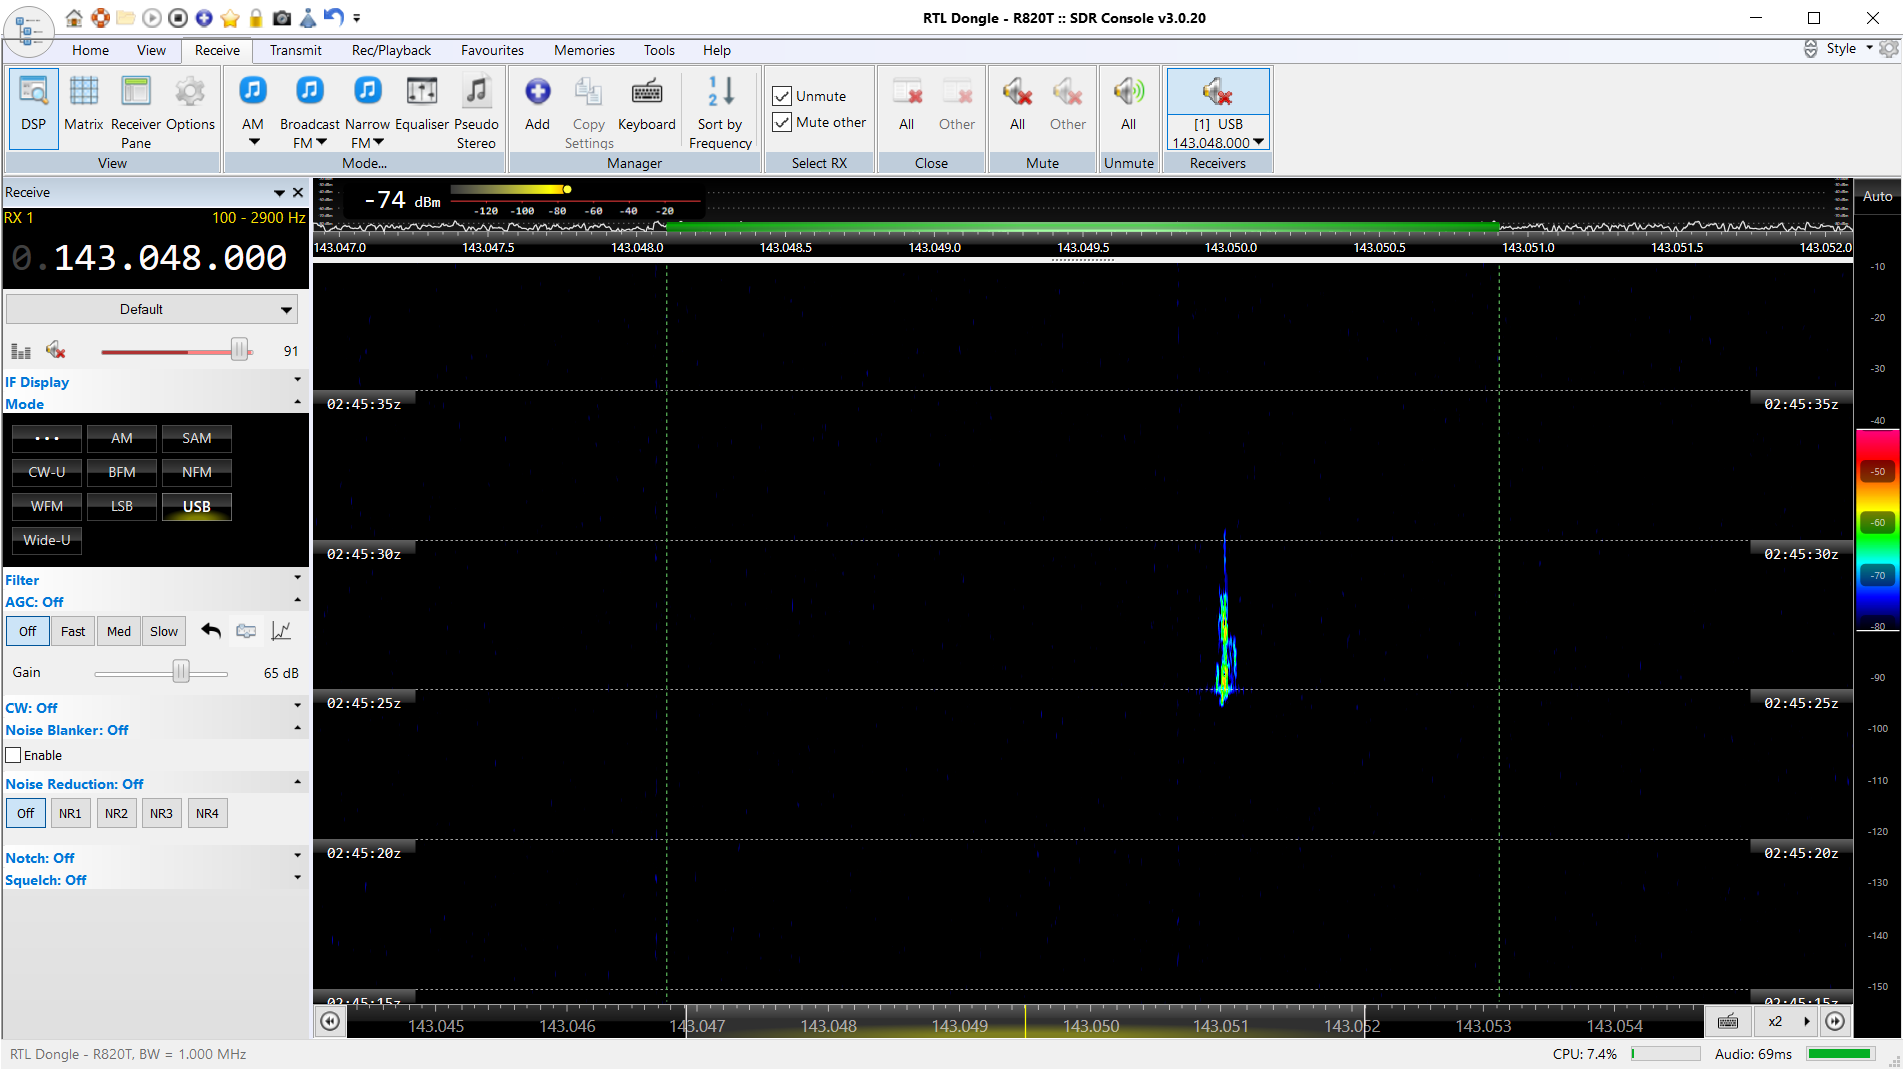Switch to the Rec/Playback tab
This screenshot has width=1904, height=1070.
[391, 50]
